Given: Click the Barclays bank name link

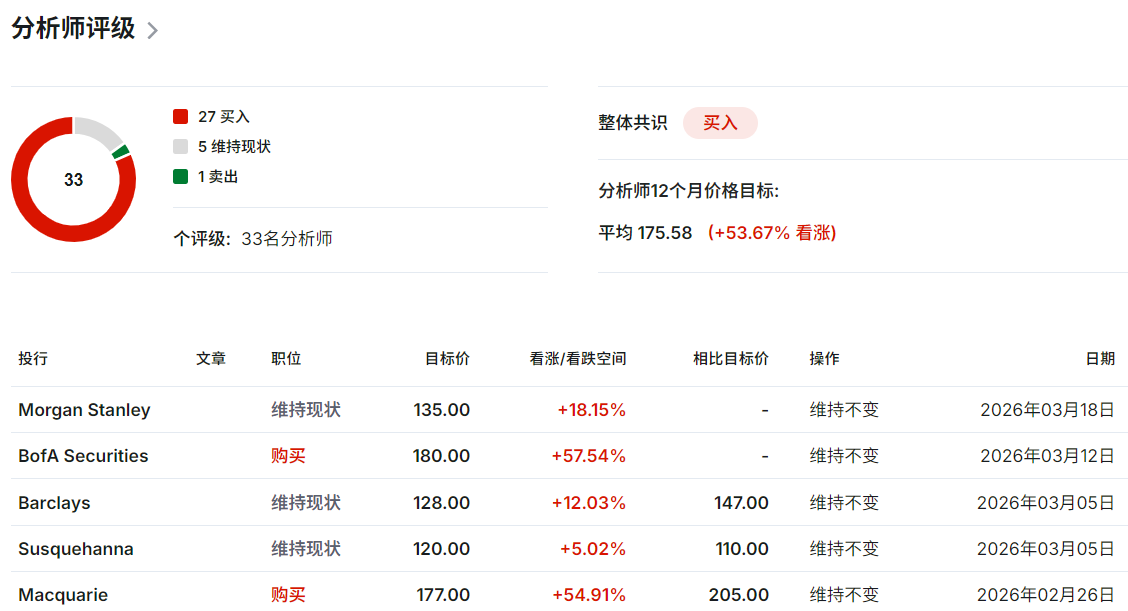Looking at the screenshot, I should click(x=53, y=502).
